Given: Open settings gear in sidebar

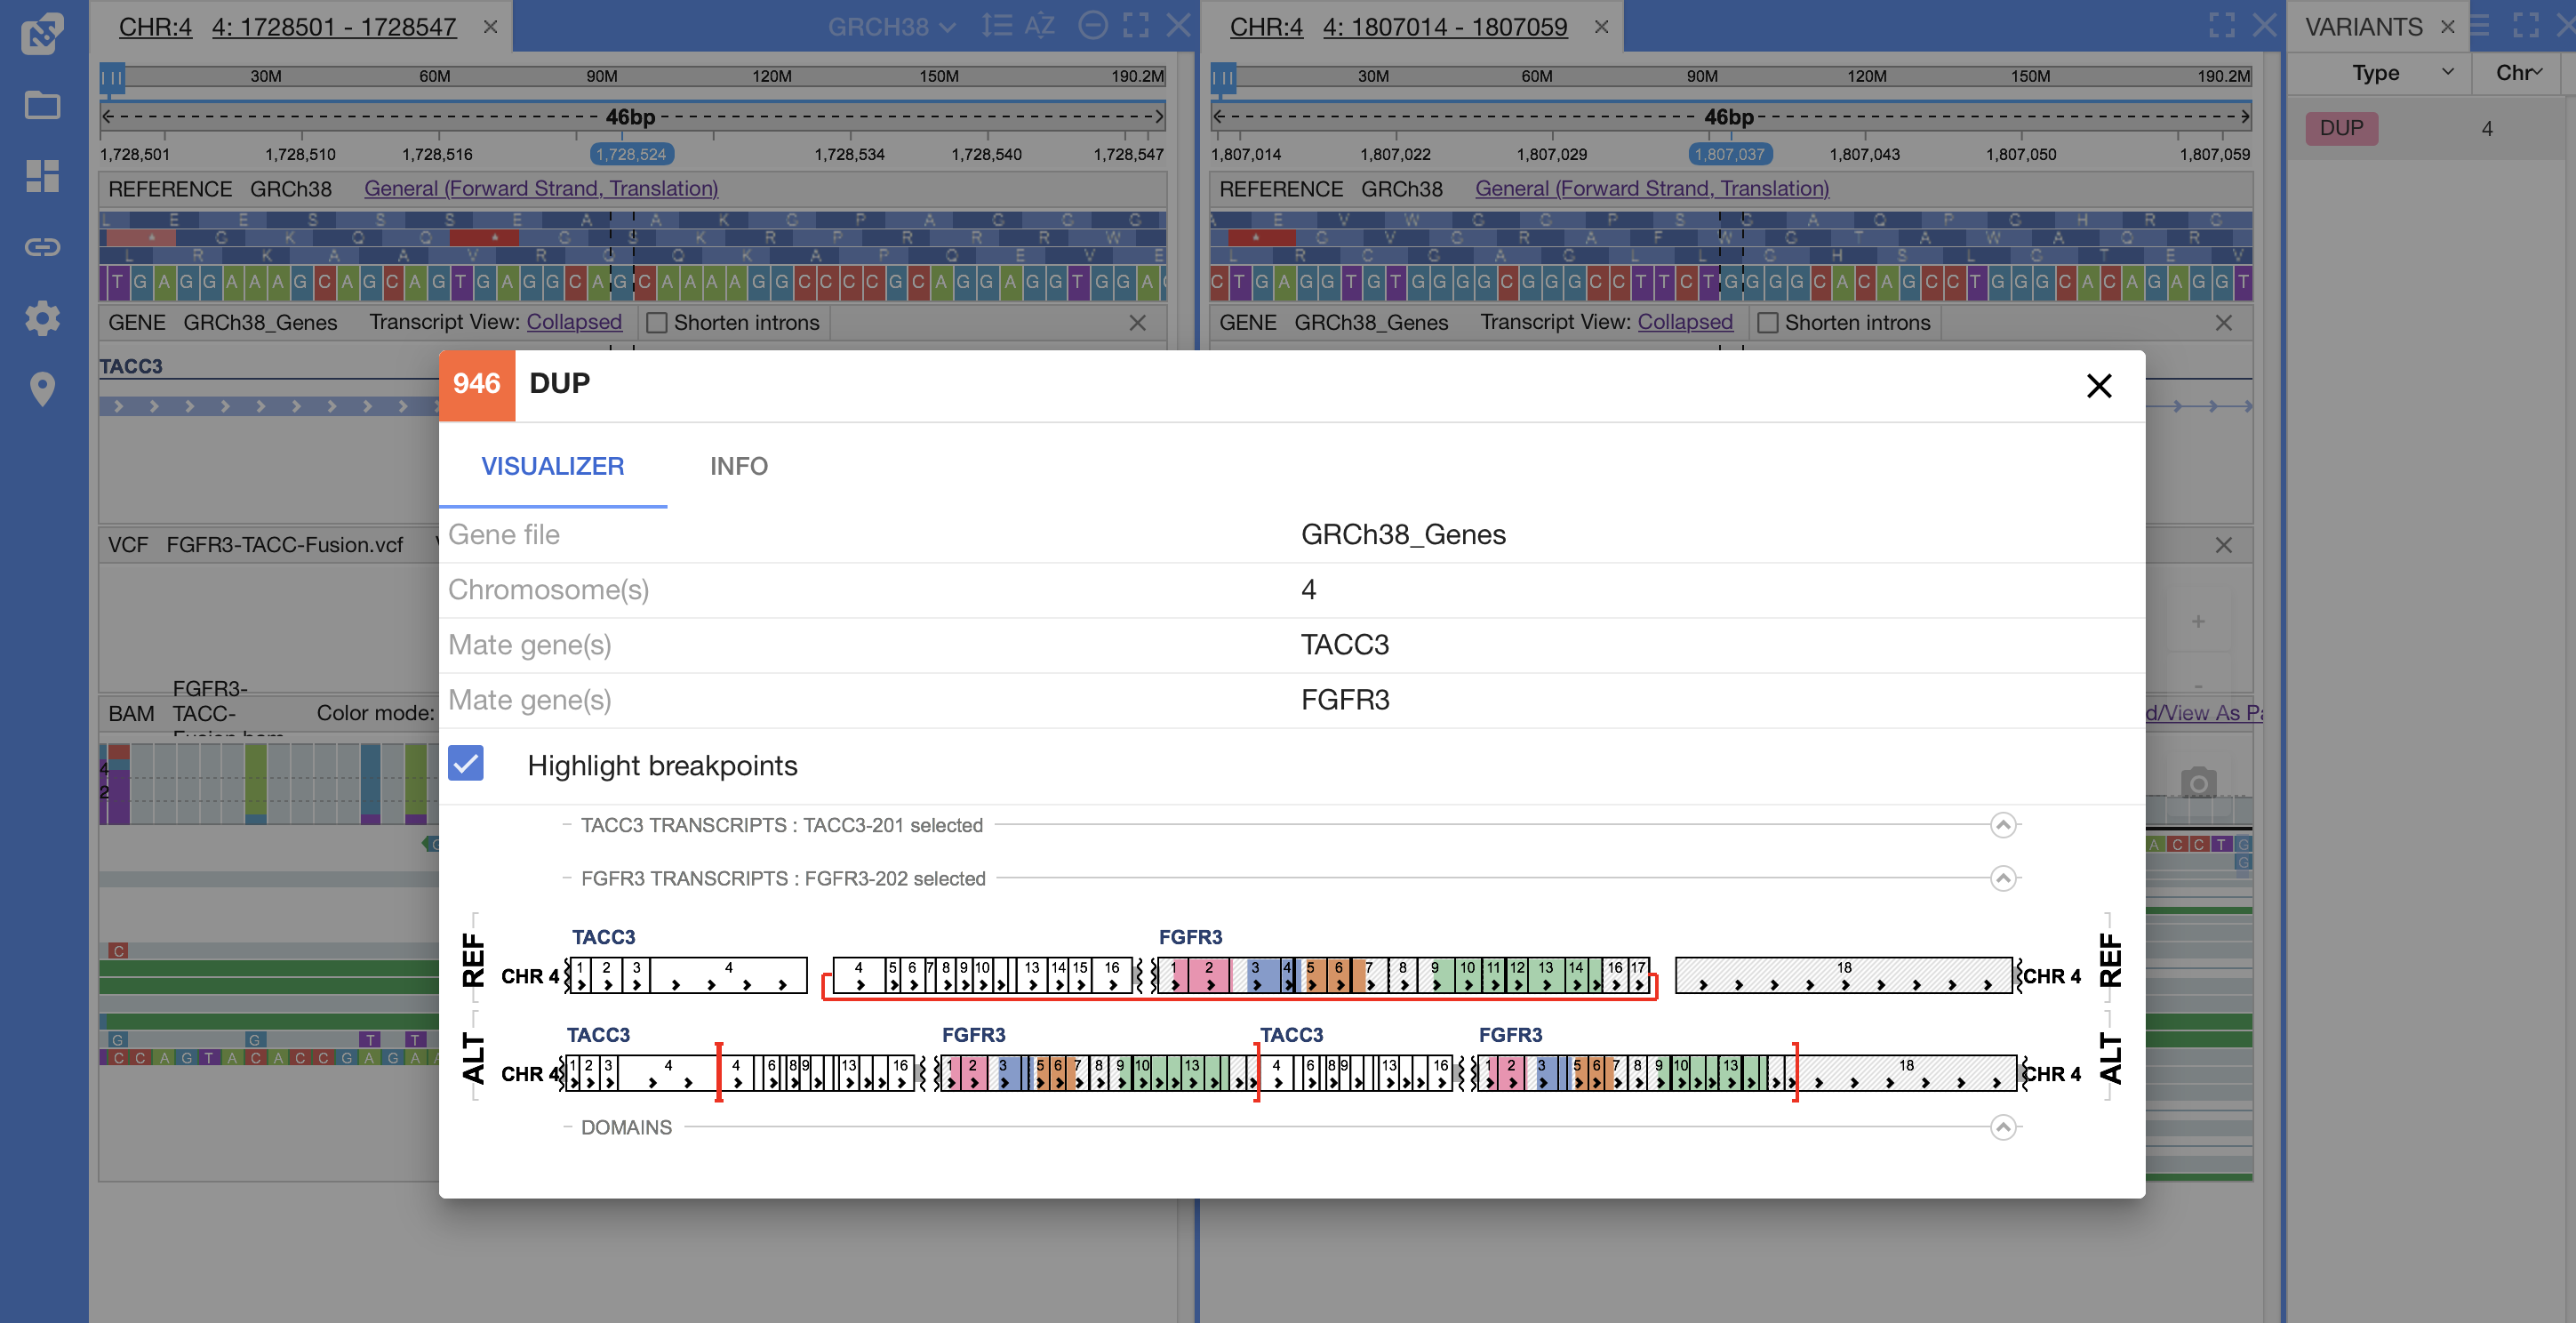Looking at the screenshot, I should 42,318.
